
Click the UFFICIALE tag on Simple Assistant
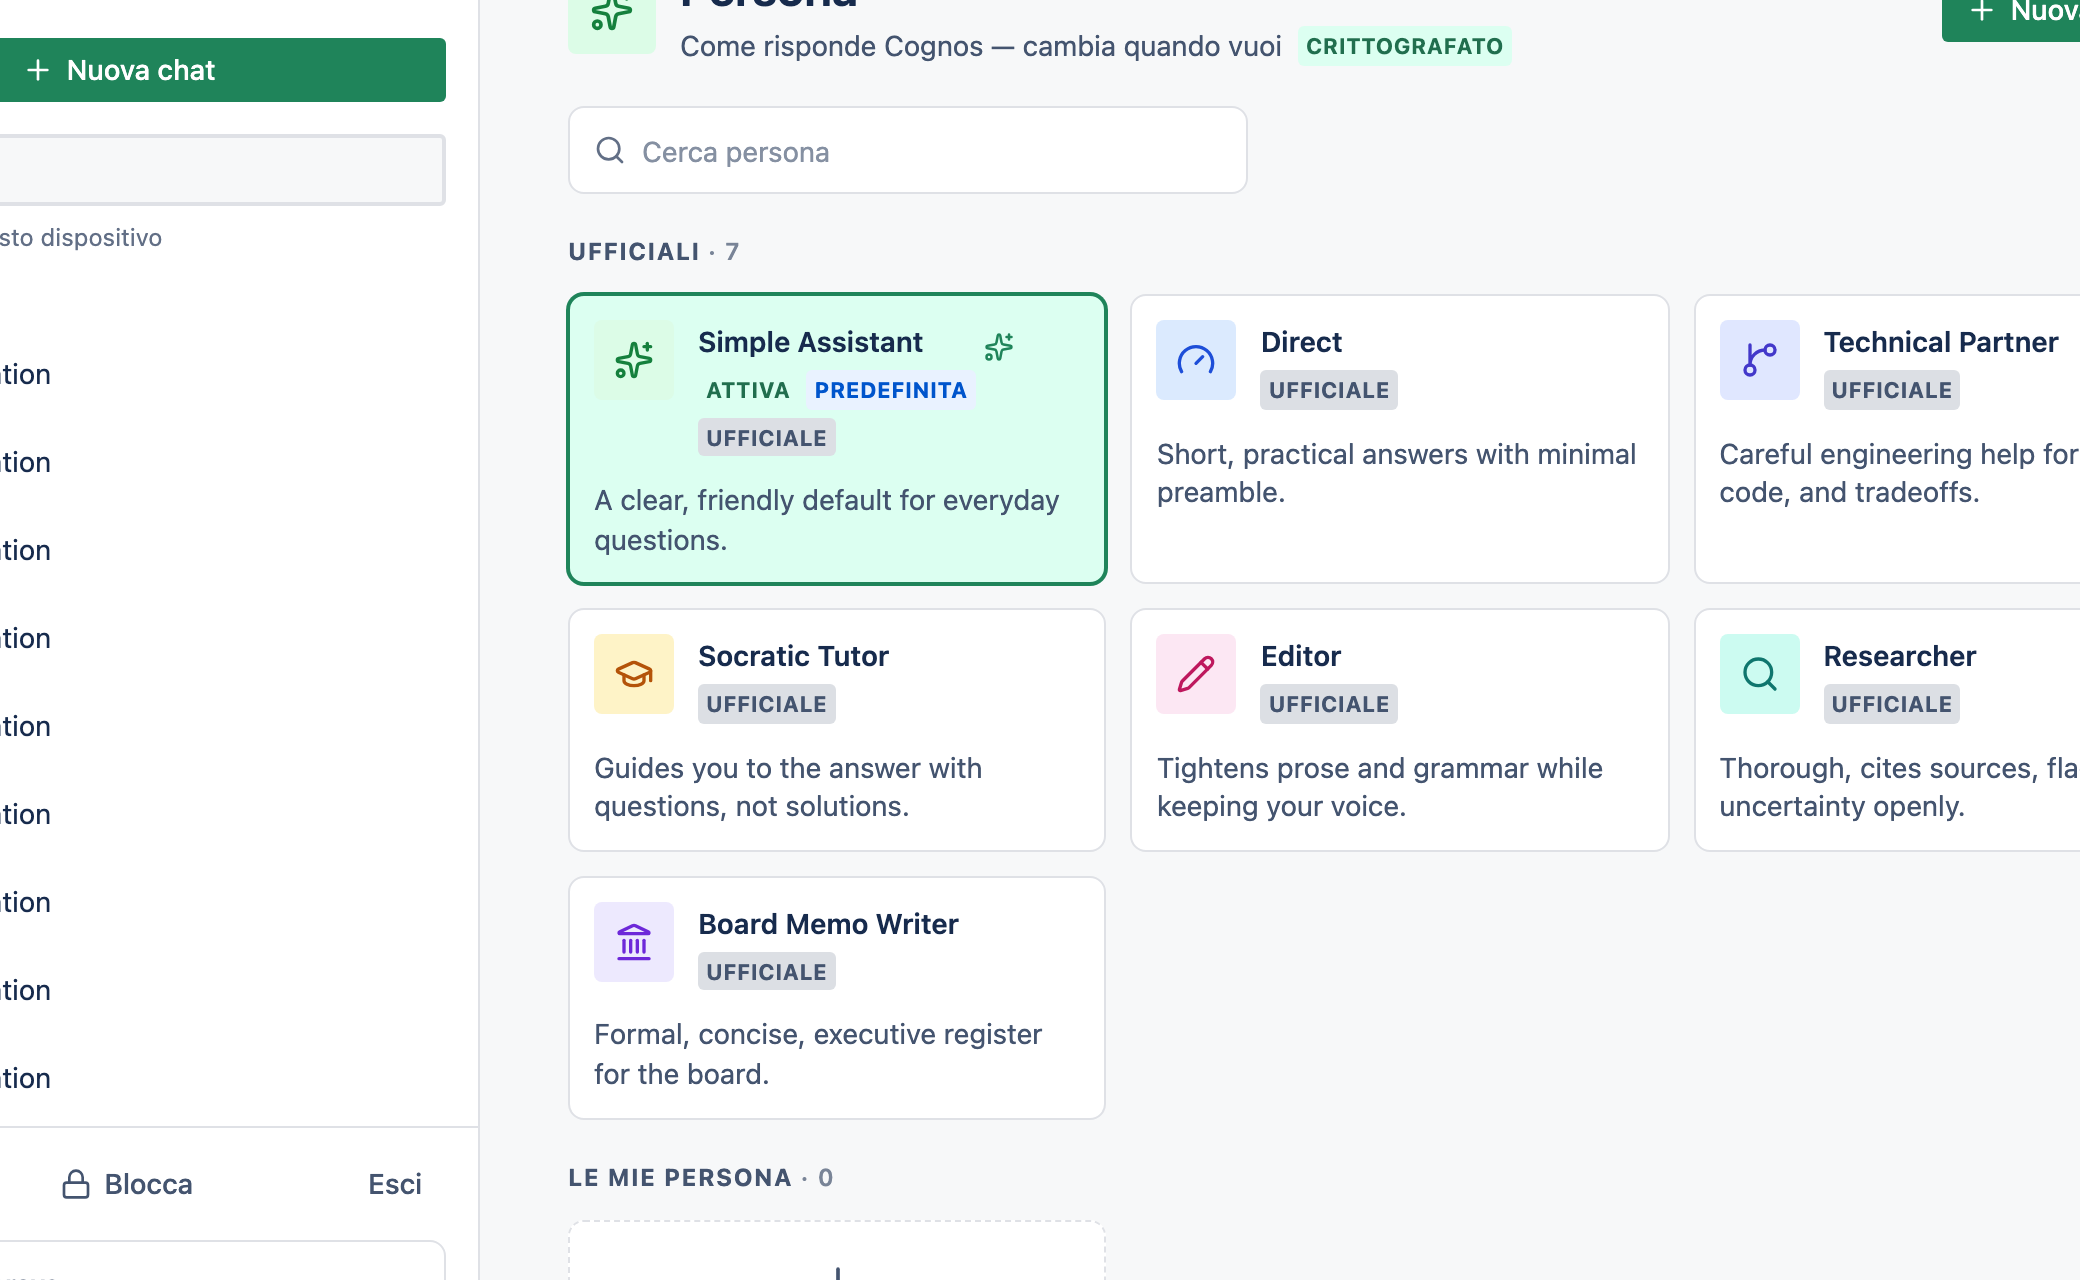tap(767, 438)
